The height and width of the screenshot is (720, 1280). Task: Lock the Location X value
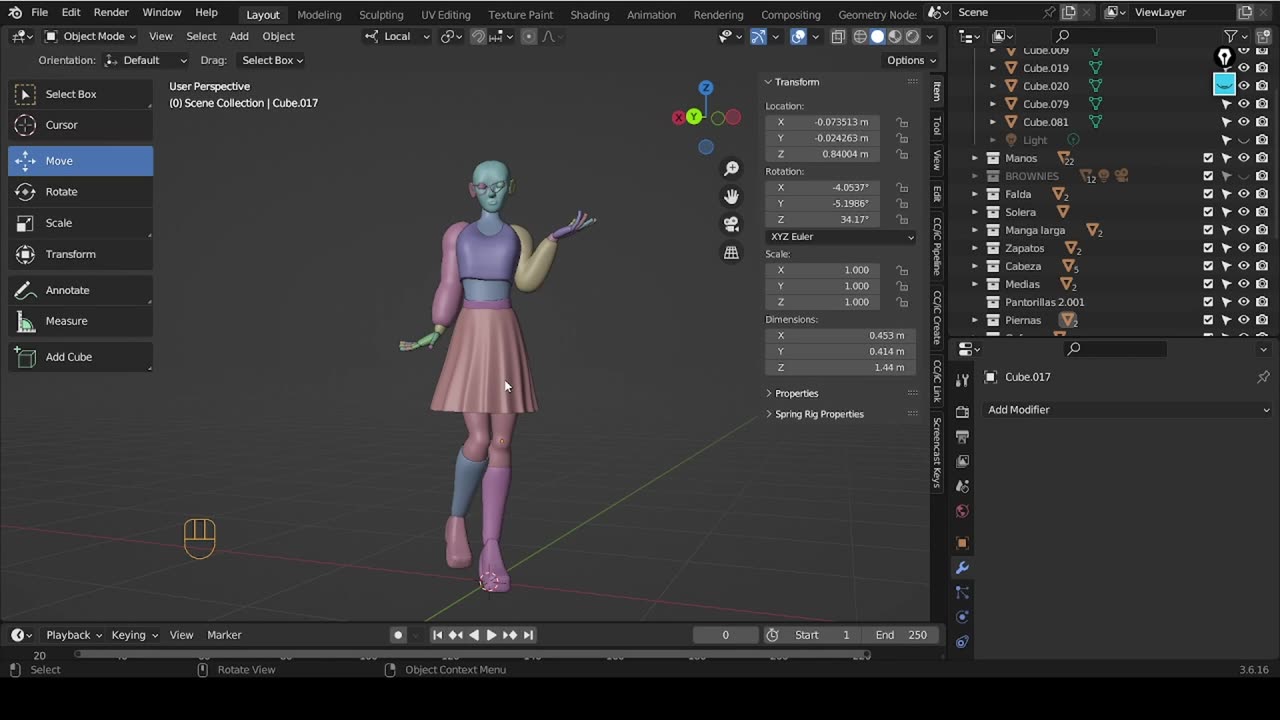[902, 122]
